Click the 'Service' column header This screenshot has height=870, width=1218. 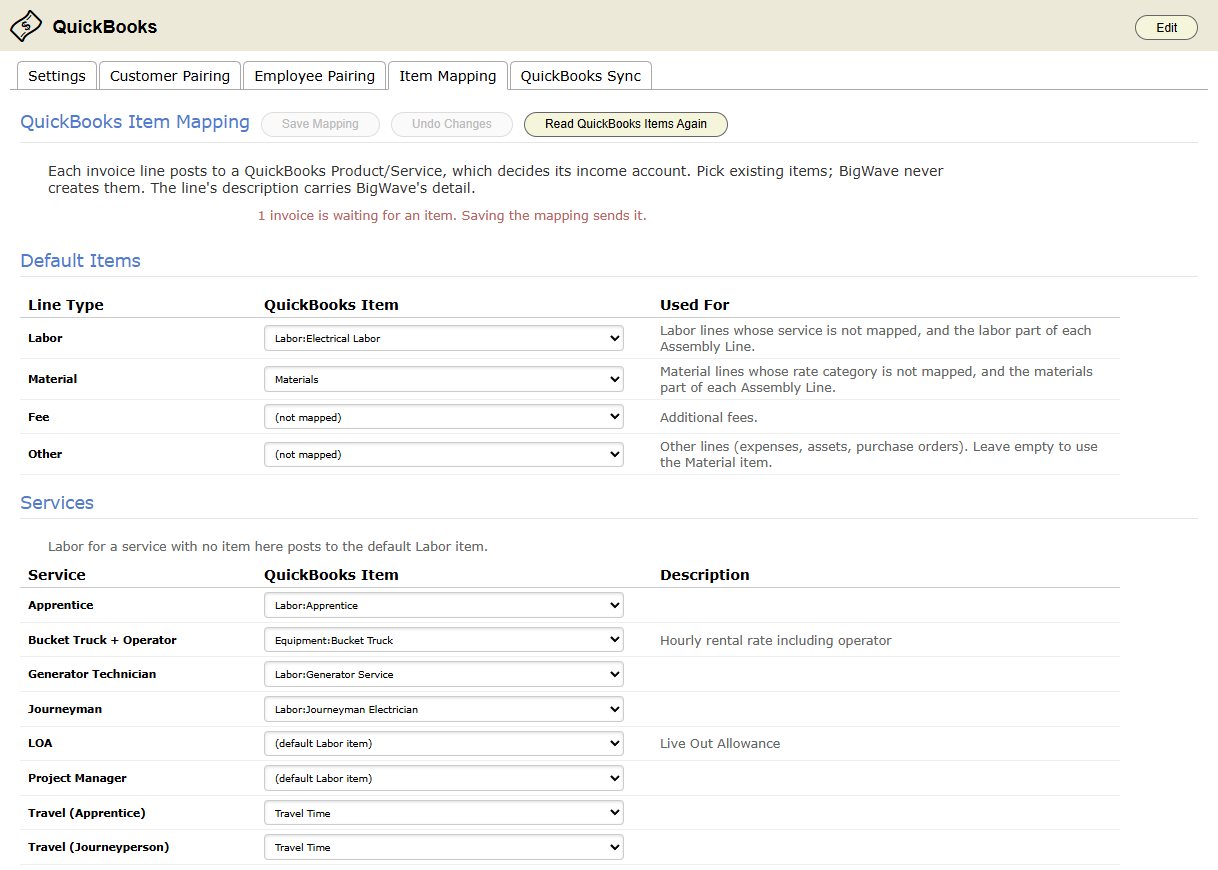point(57,575)
